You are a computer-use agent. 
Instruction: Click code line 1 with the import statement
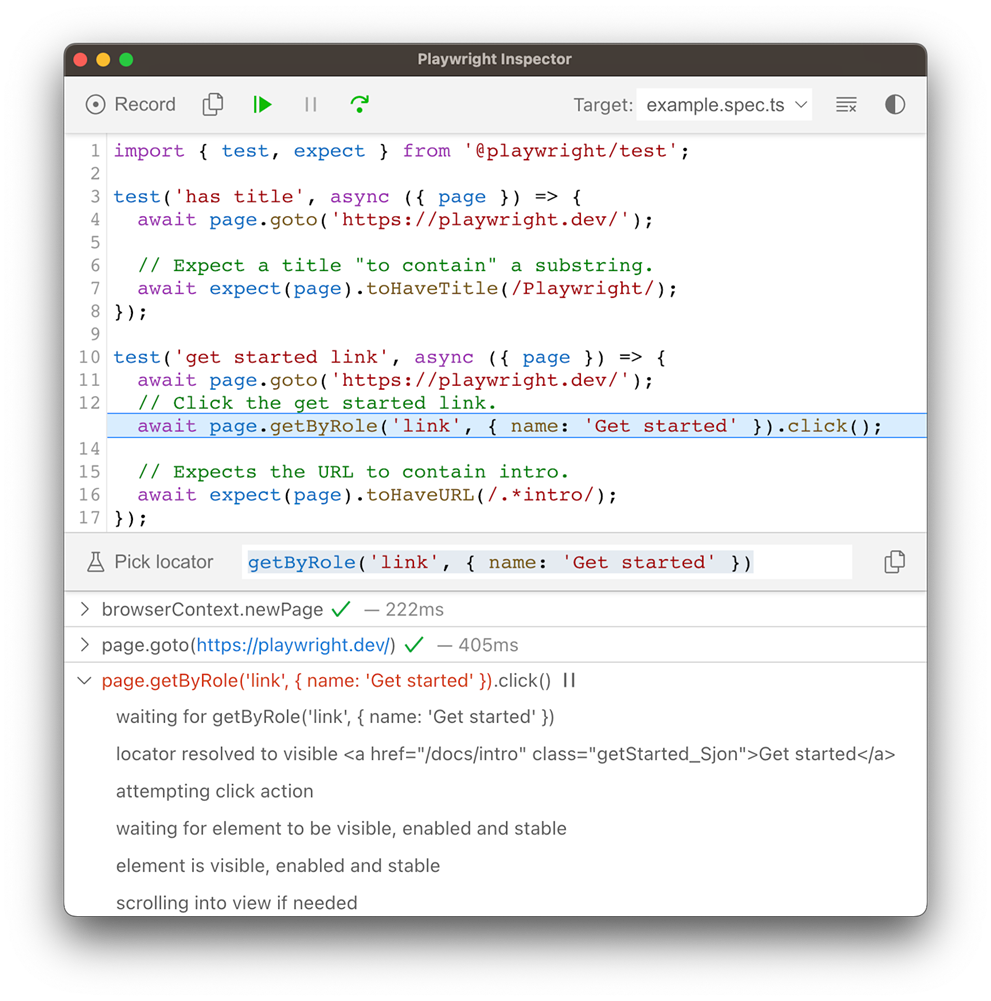(402, 151)
